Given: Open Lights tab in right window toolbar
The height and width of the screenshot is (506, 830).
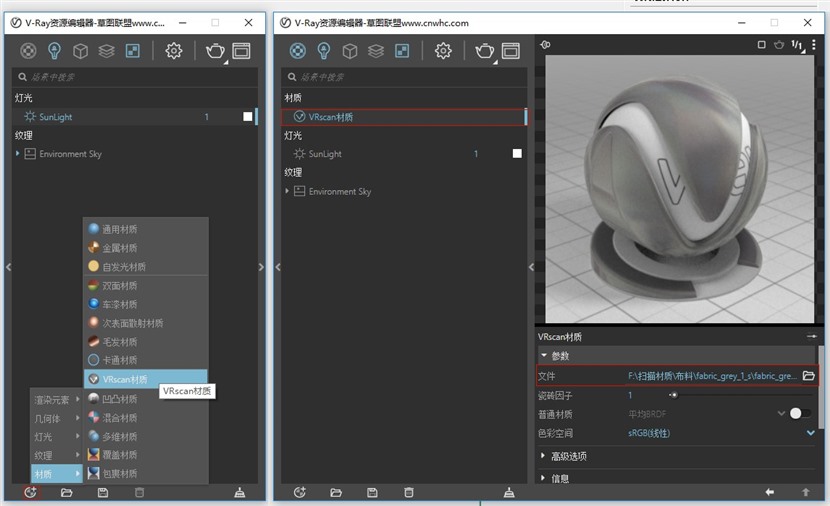Looking at the screenshot, I should (x=323, y=51).
